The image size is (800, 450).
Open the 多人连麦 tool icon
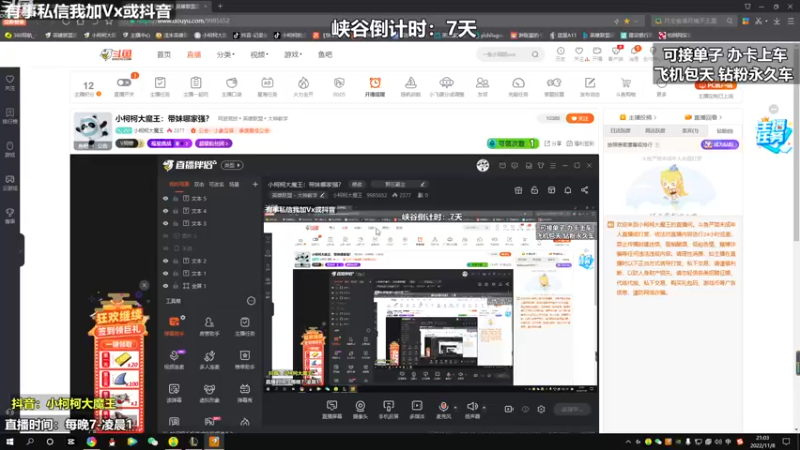[209, 359]
